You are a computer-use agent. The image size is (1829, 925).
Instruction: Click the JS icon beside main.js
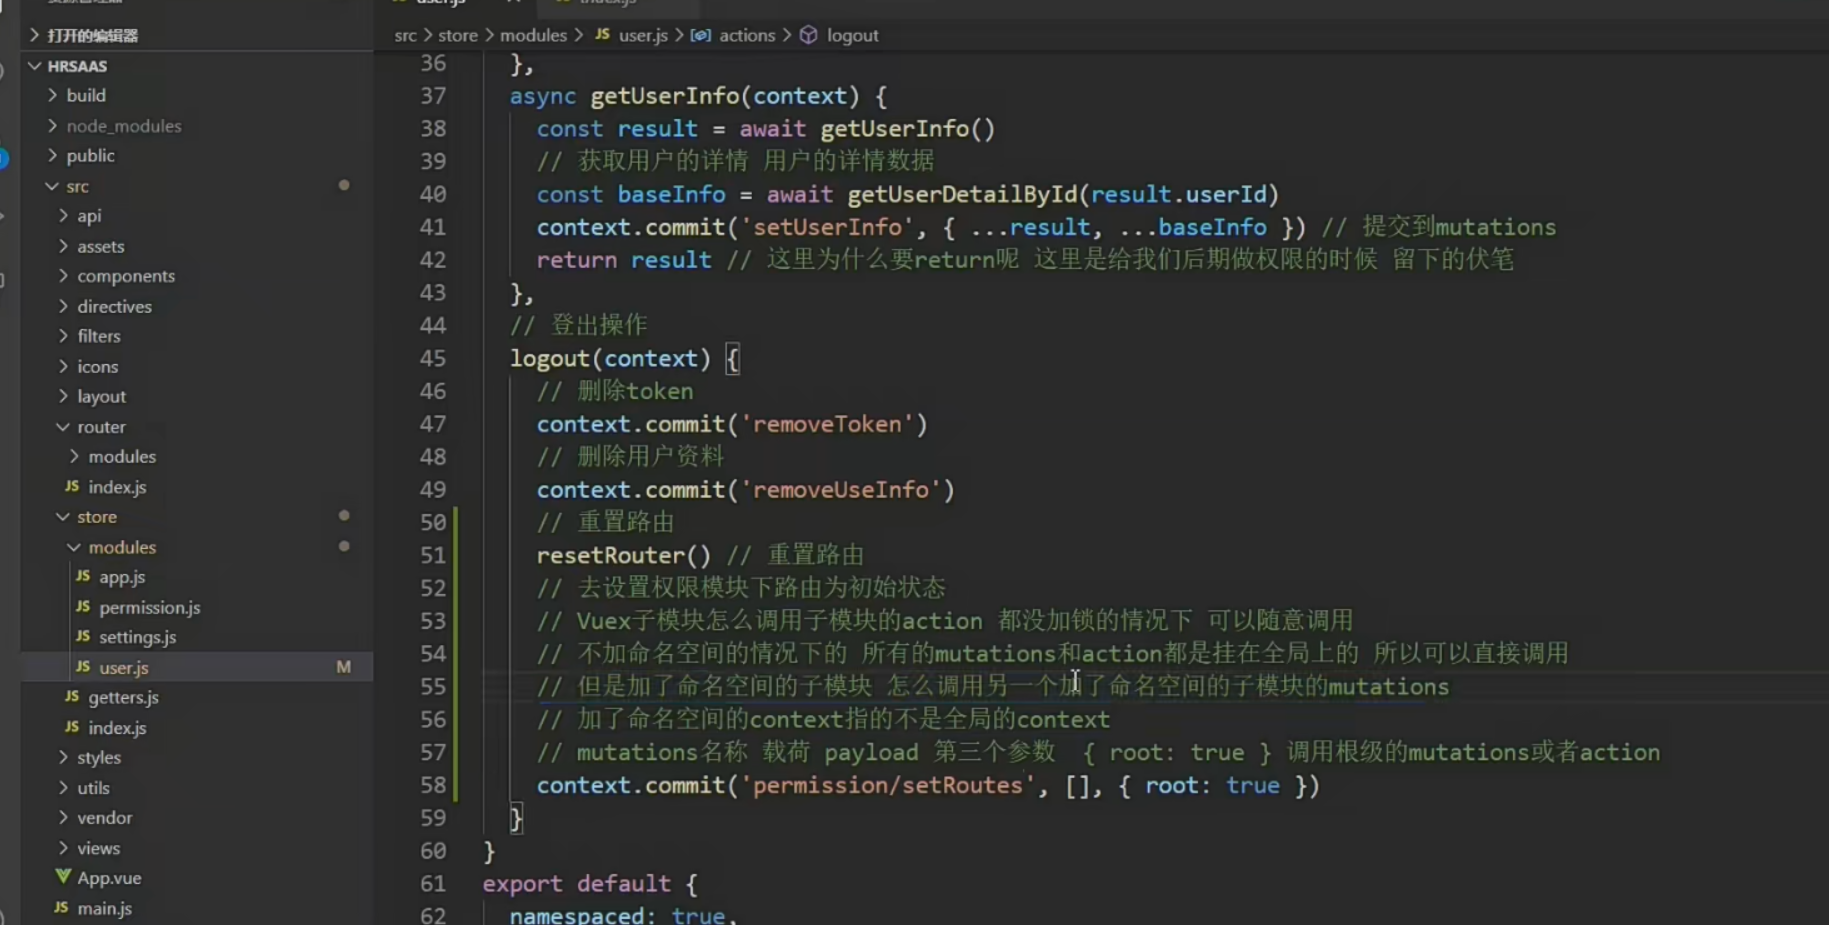pyautogui.click(x=61, y=907)
